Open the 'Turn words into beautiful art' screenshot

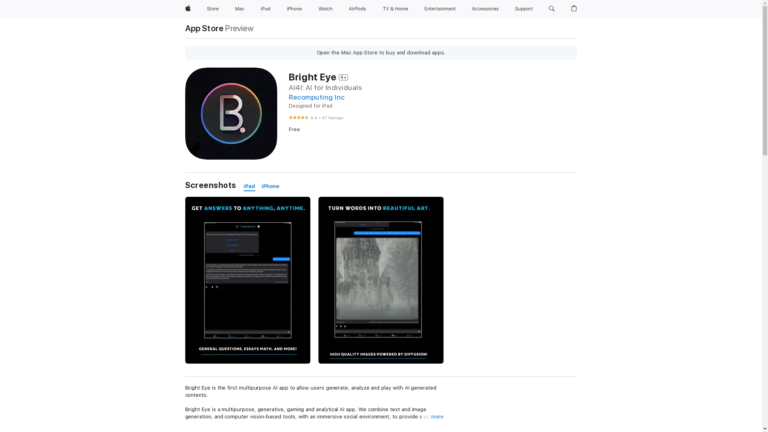click(381, 280)
